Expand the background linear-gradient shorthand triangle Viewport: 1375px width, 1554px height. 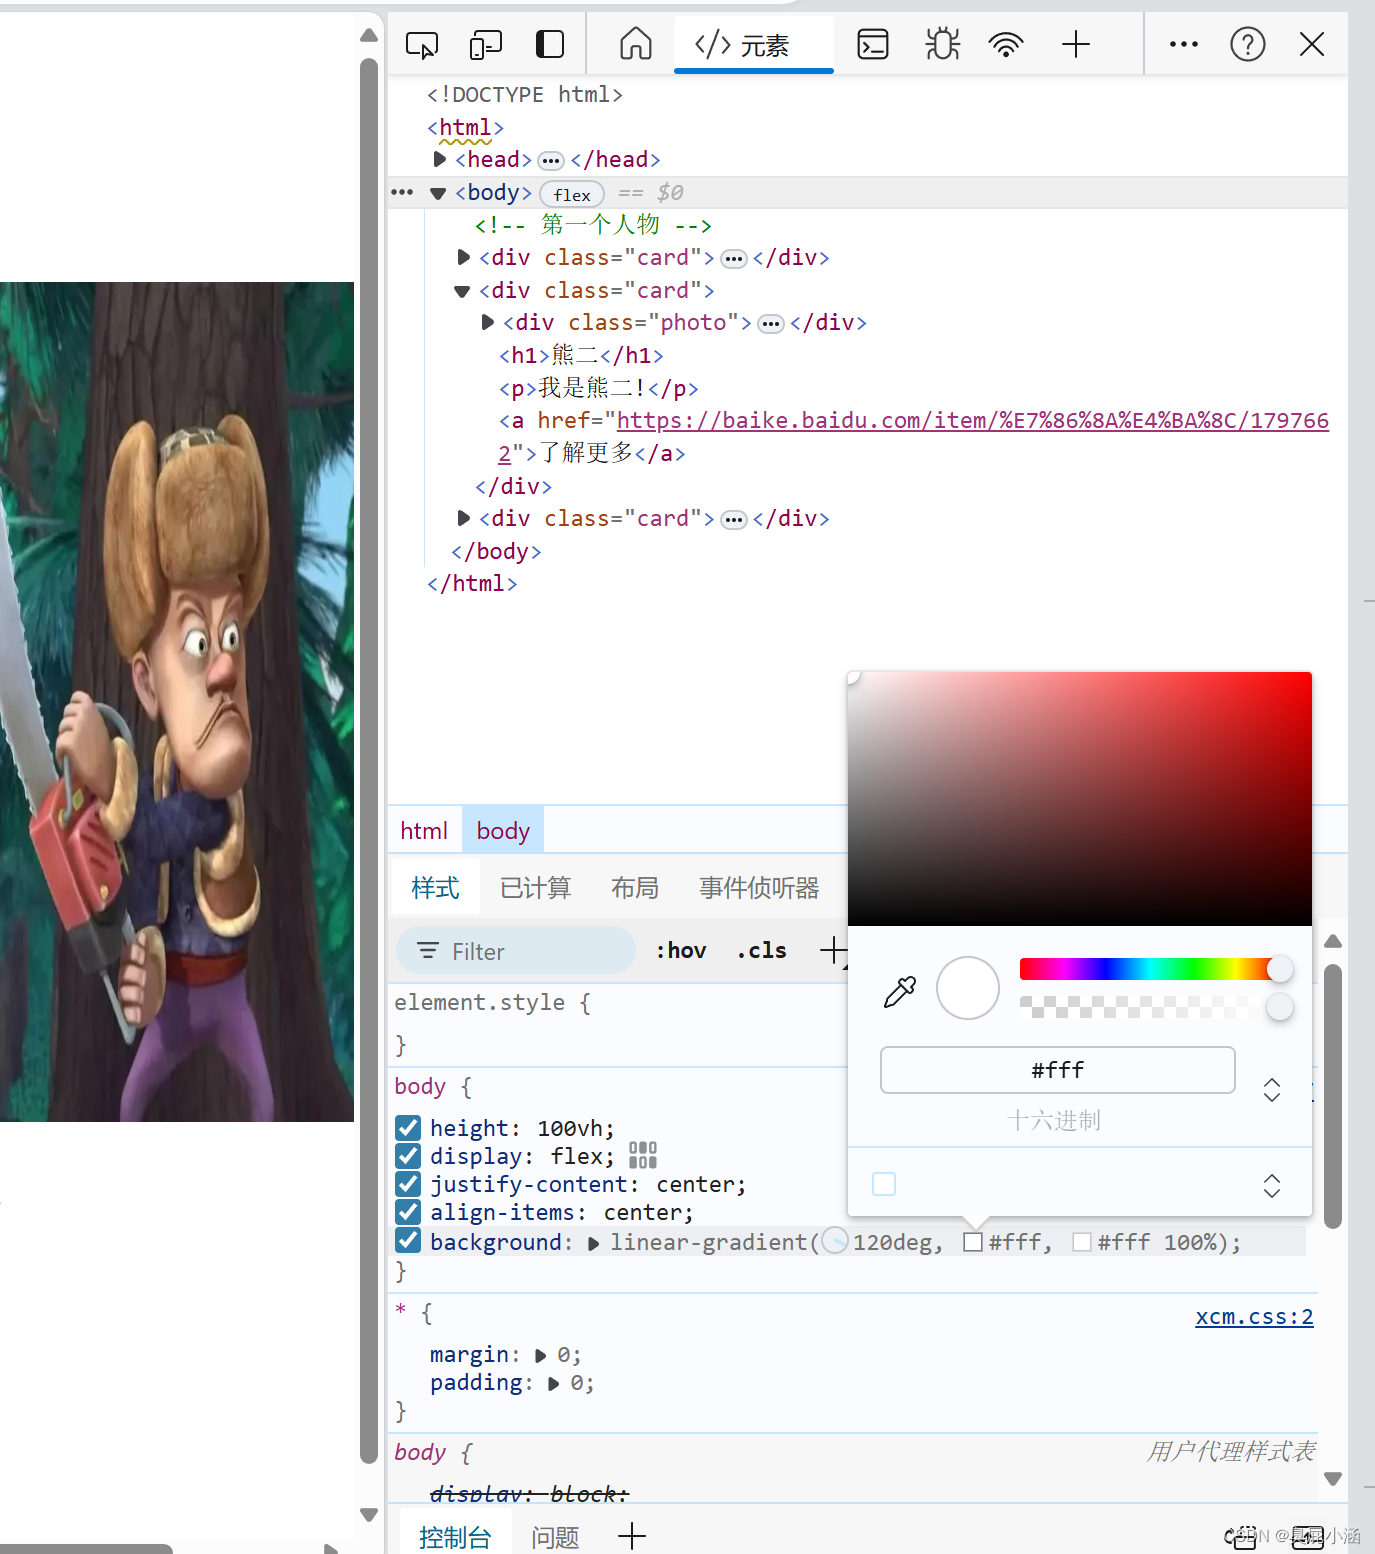[x=594, y=1243]
